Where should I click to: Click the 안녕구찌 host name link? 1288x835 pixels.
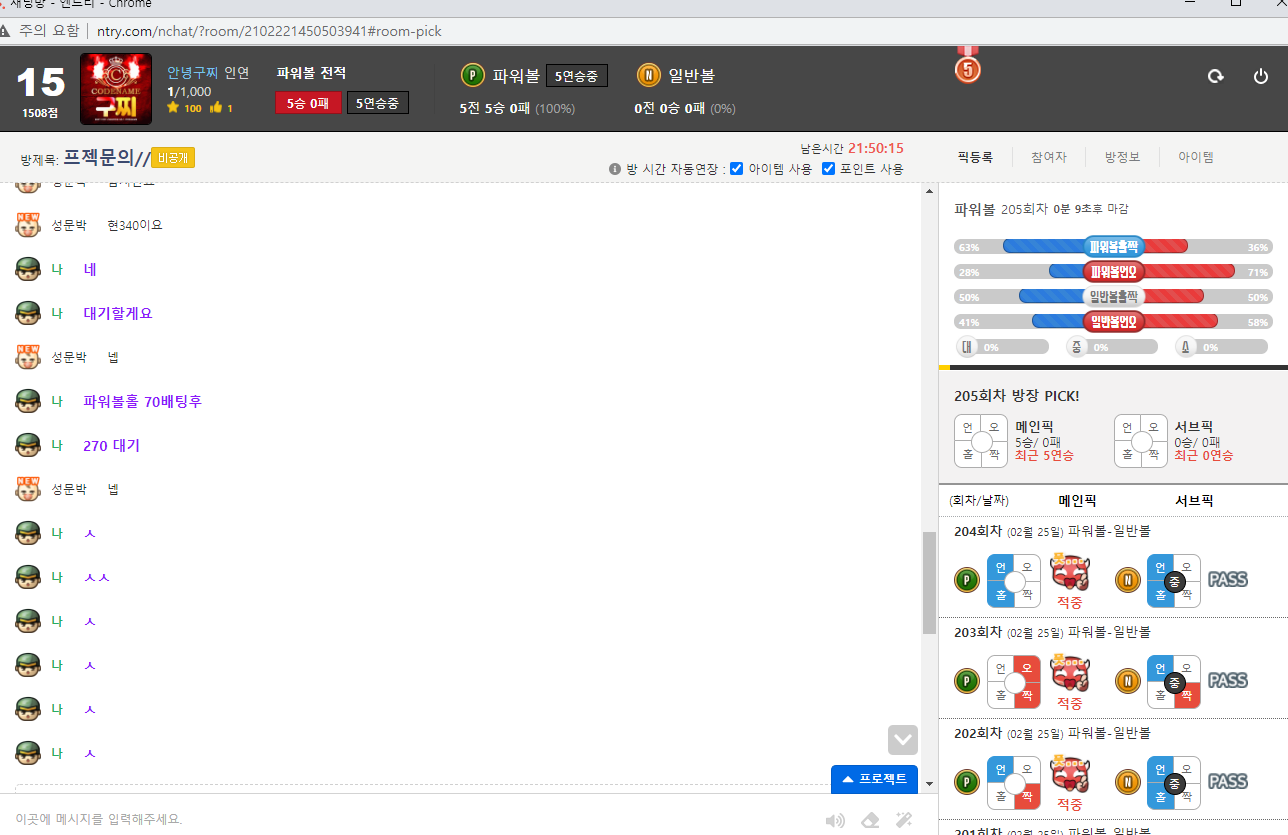tap(193, 73)
